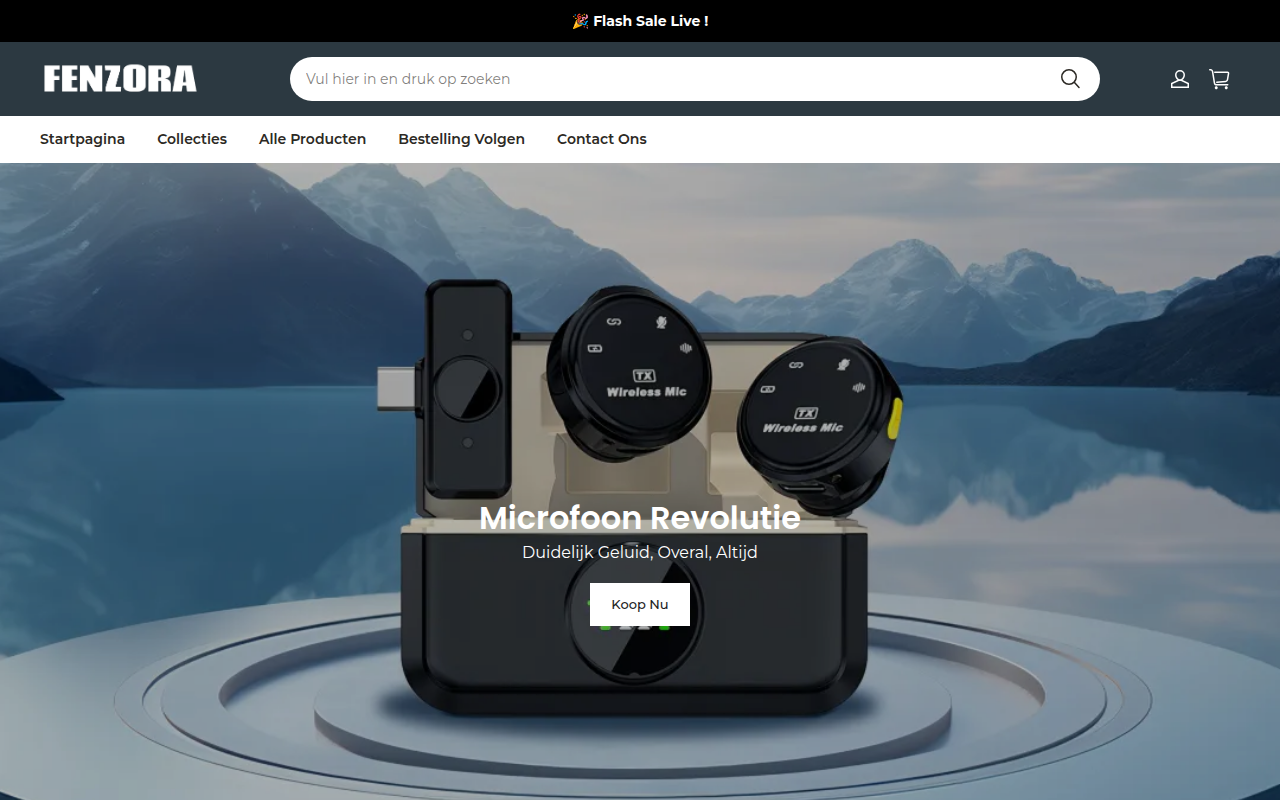The width and height of the screenshot is (1280, 800).
Task: Click the FENZORA logo
Action: [120, 79]
